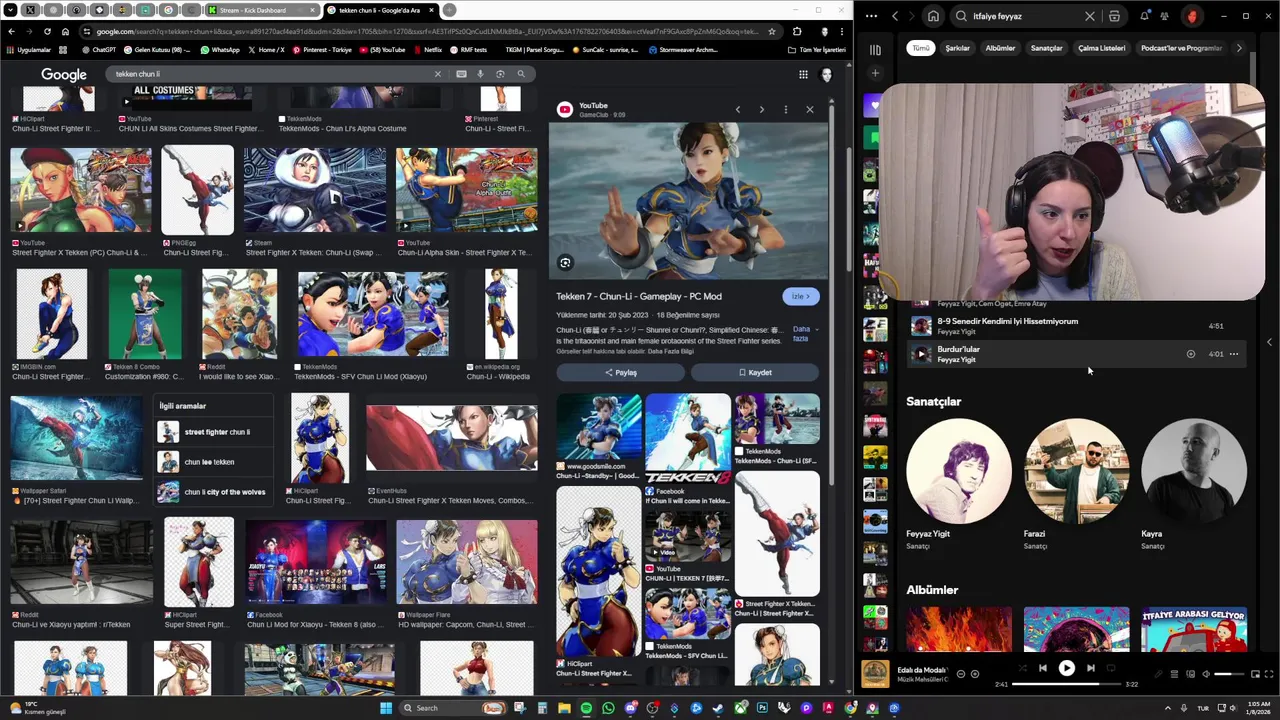Image resolution: width=1280 pixels, height=720 pixels.
Task: Click the İzle button in preview
Action: click(x=801, y=296)
